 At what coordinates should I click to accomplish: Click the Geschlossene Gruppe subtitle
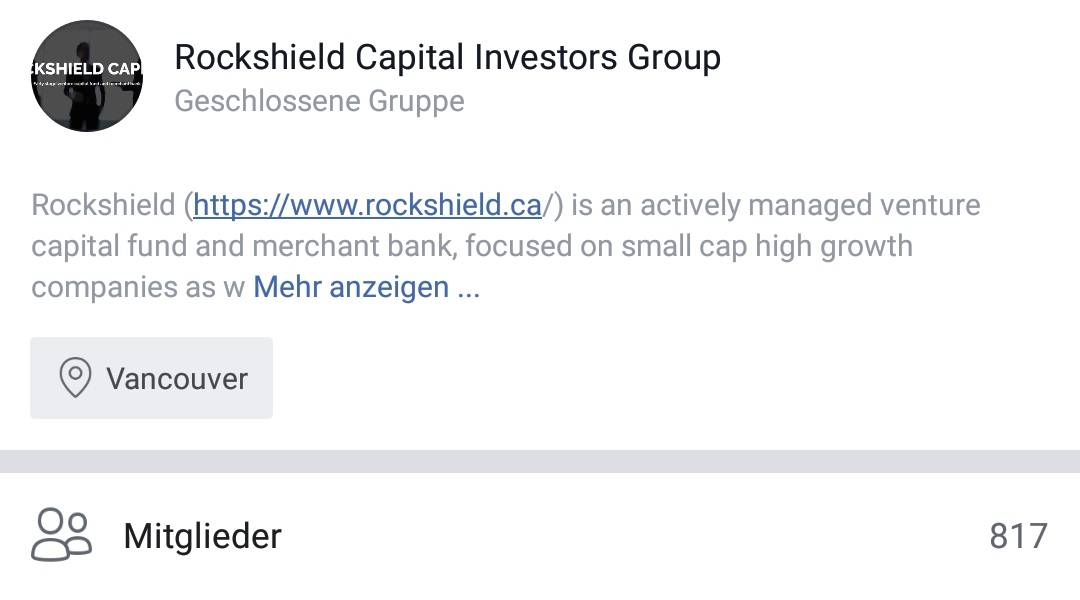[x=319, y=101]
